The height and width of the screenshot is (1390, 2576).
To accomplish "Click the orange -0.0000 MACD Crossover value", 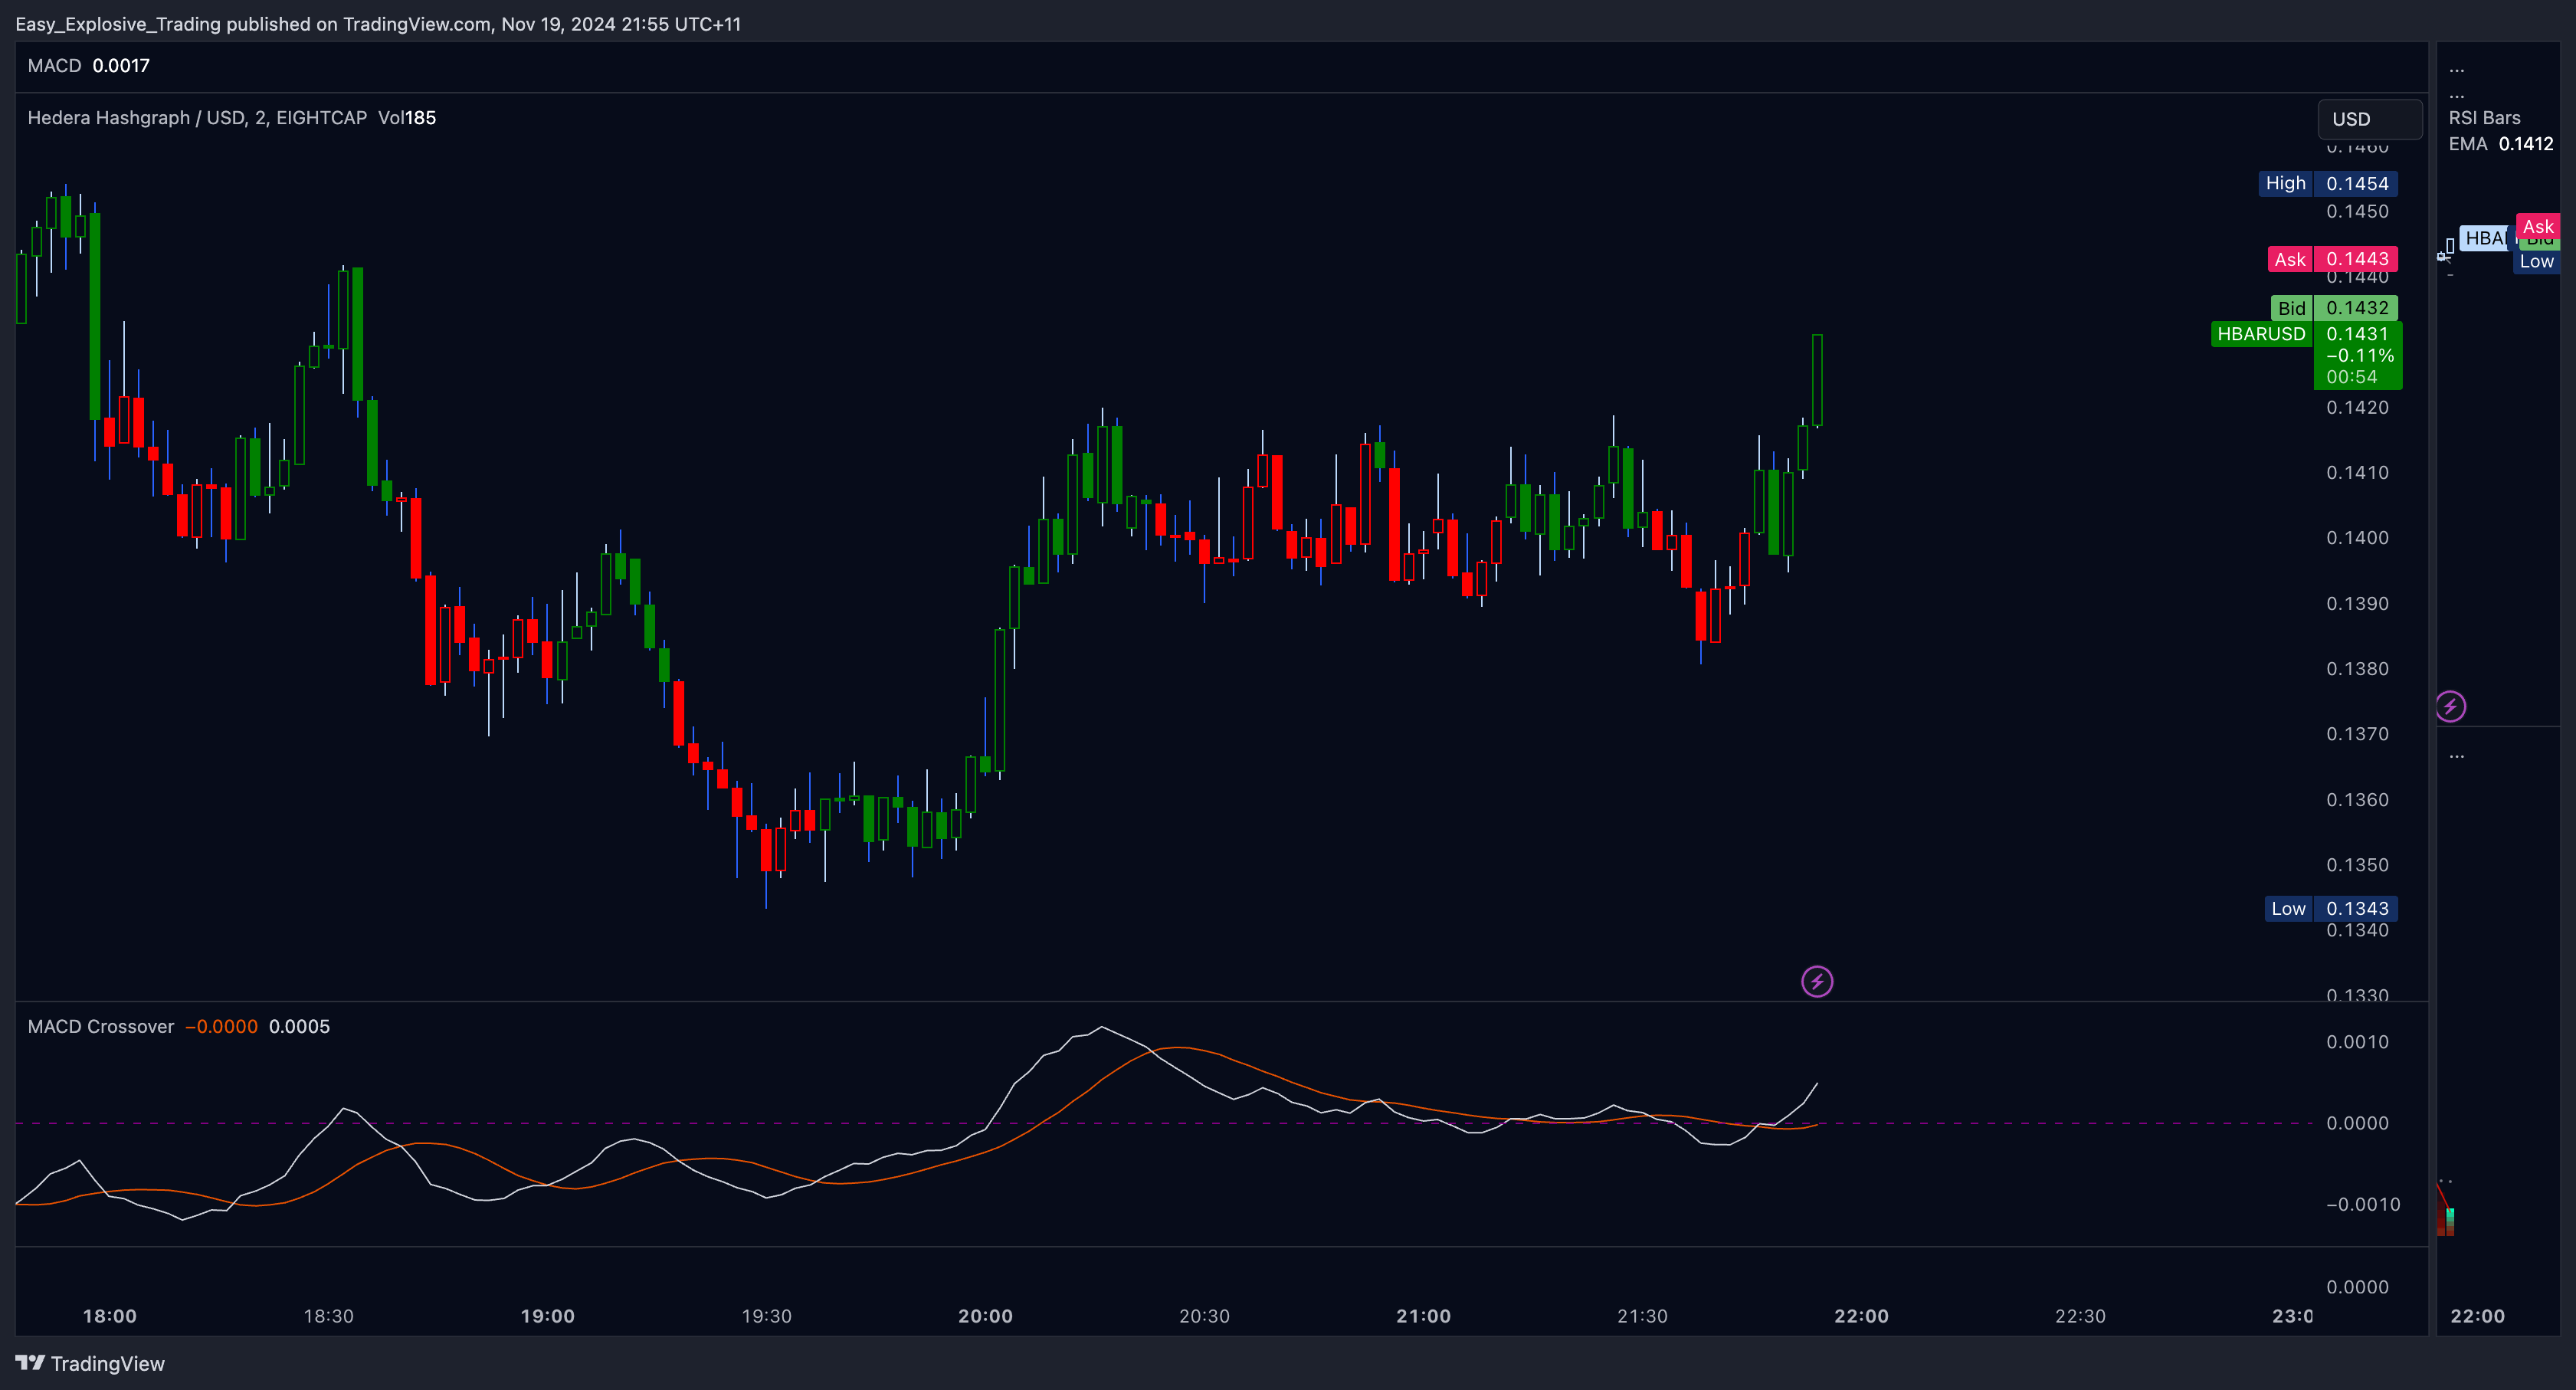I will pos(221,1026).
